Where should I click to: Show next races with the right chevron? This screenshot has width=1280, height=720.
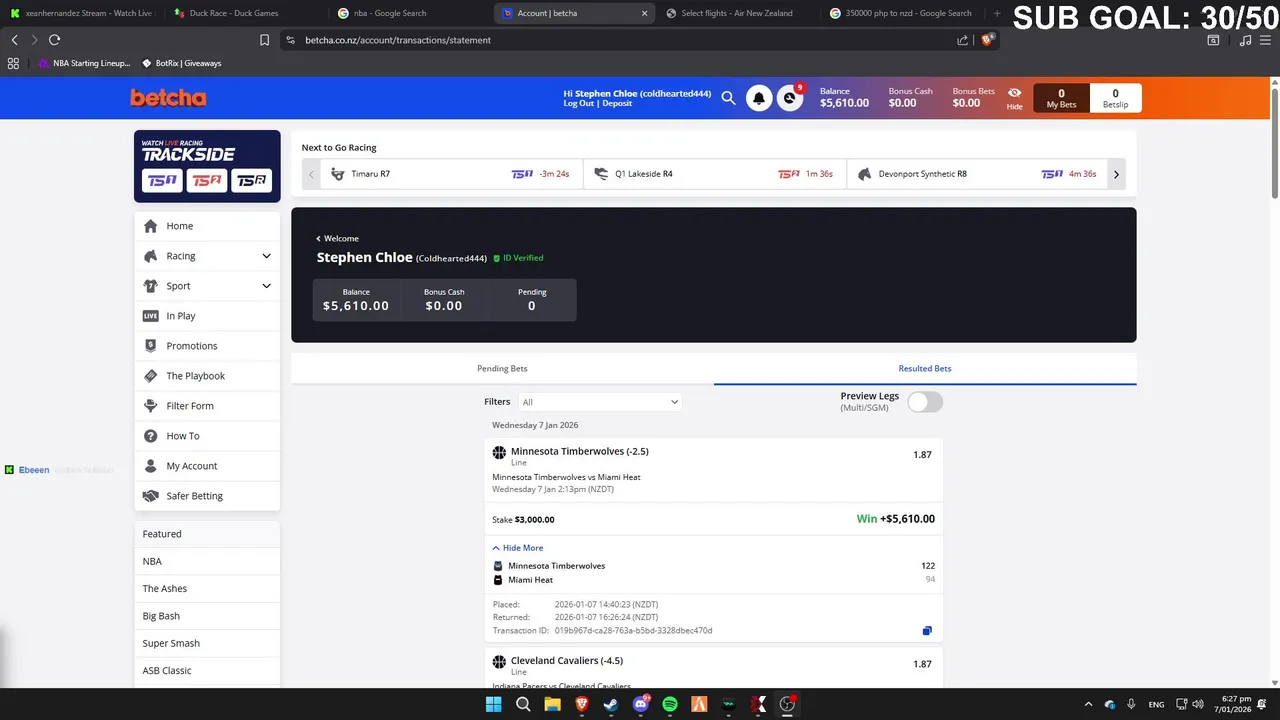pos(1116,174)
